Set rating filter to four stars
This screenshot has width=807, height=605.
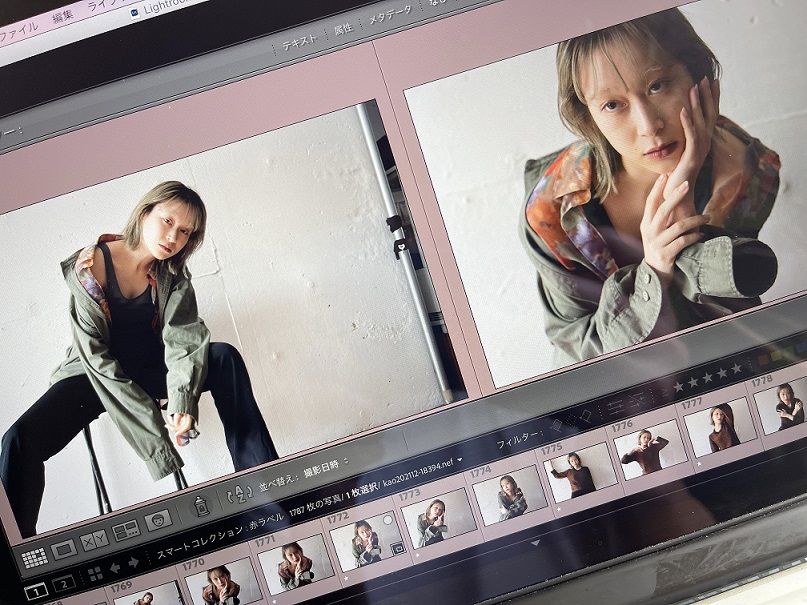click(x=722, y=372)
